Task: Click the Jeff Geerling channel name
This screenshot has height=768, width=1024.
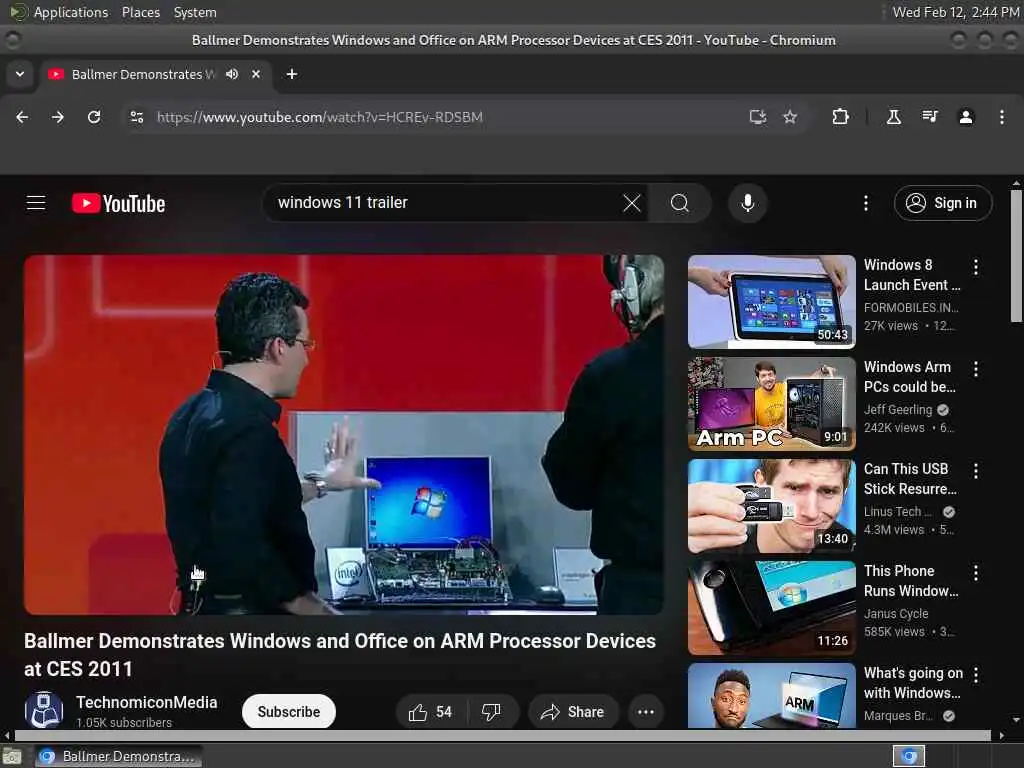Action: pos(898,409)
